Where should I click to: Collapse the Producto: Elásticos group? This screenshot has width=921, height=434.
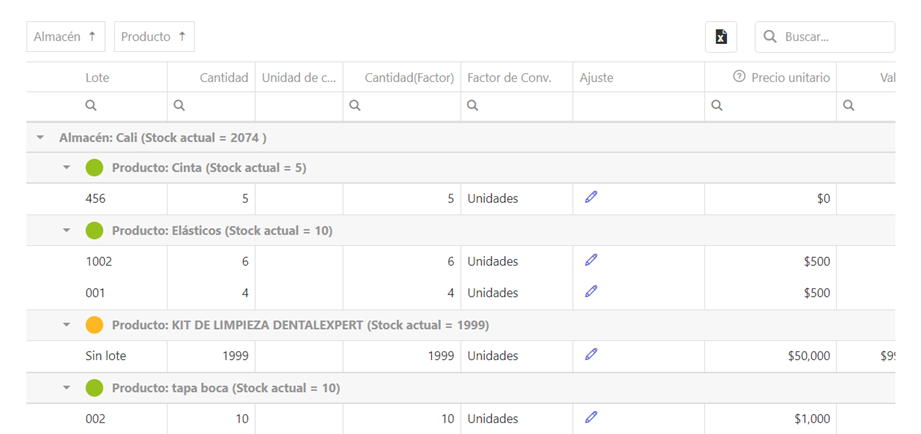(x=67, y=230)
